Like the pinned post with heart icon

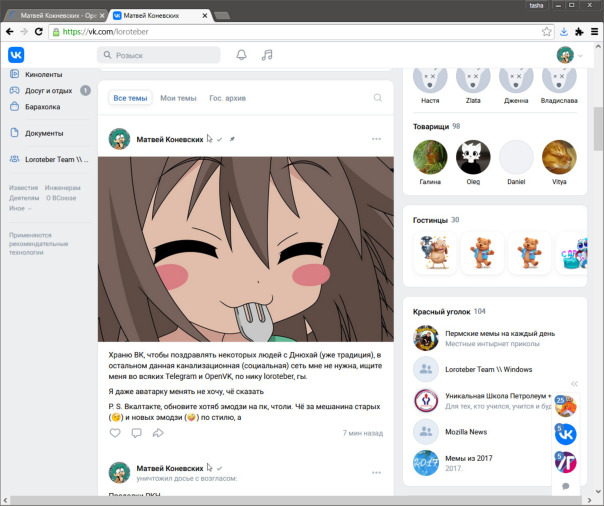(x=115, y=433)
